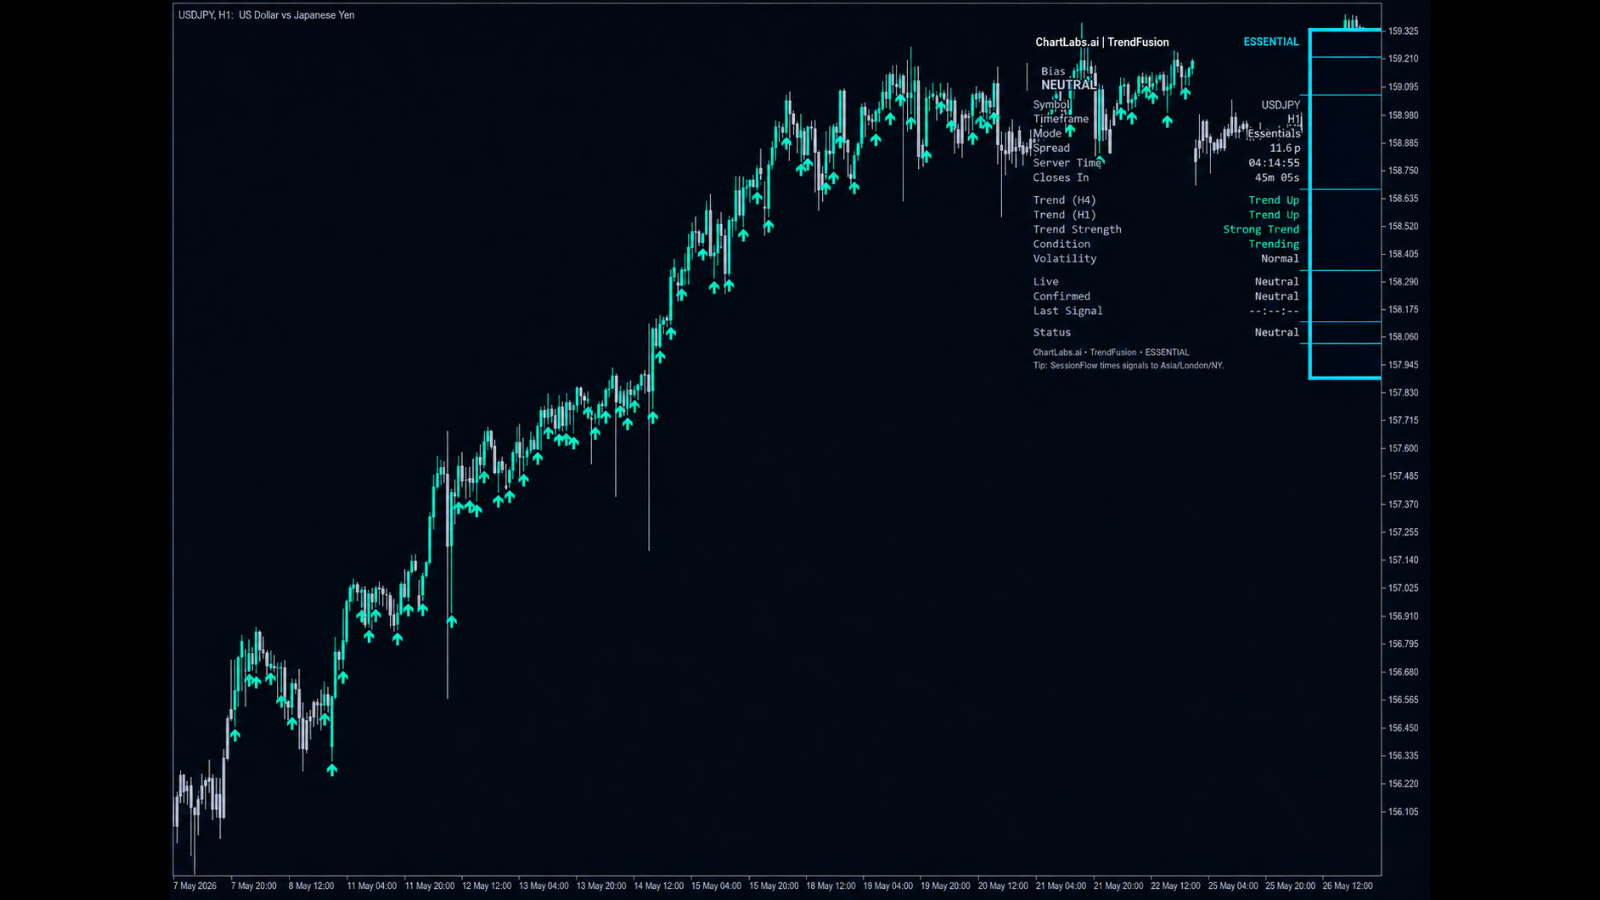Click the ChartLabs.ai • TrendFusion • ESSENTIAL footer
1600x900 pixels.
1111,352
